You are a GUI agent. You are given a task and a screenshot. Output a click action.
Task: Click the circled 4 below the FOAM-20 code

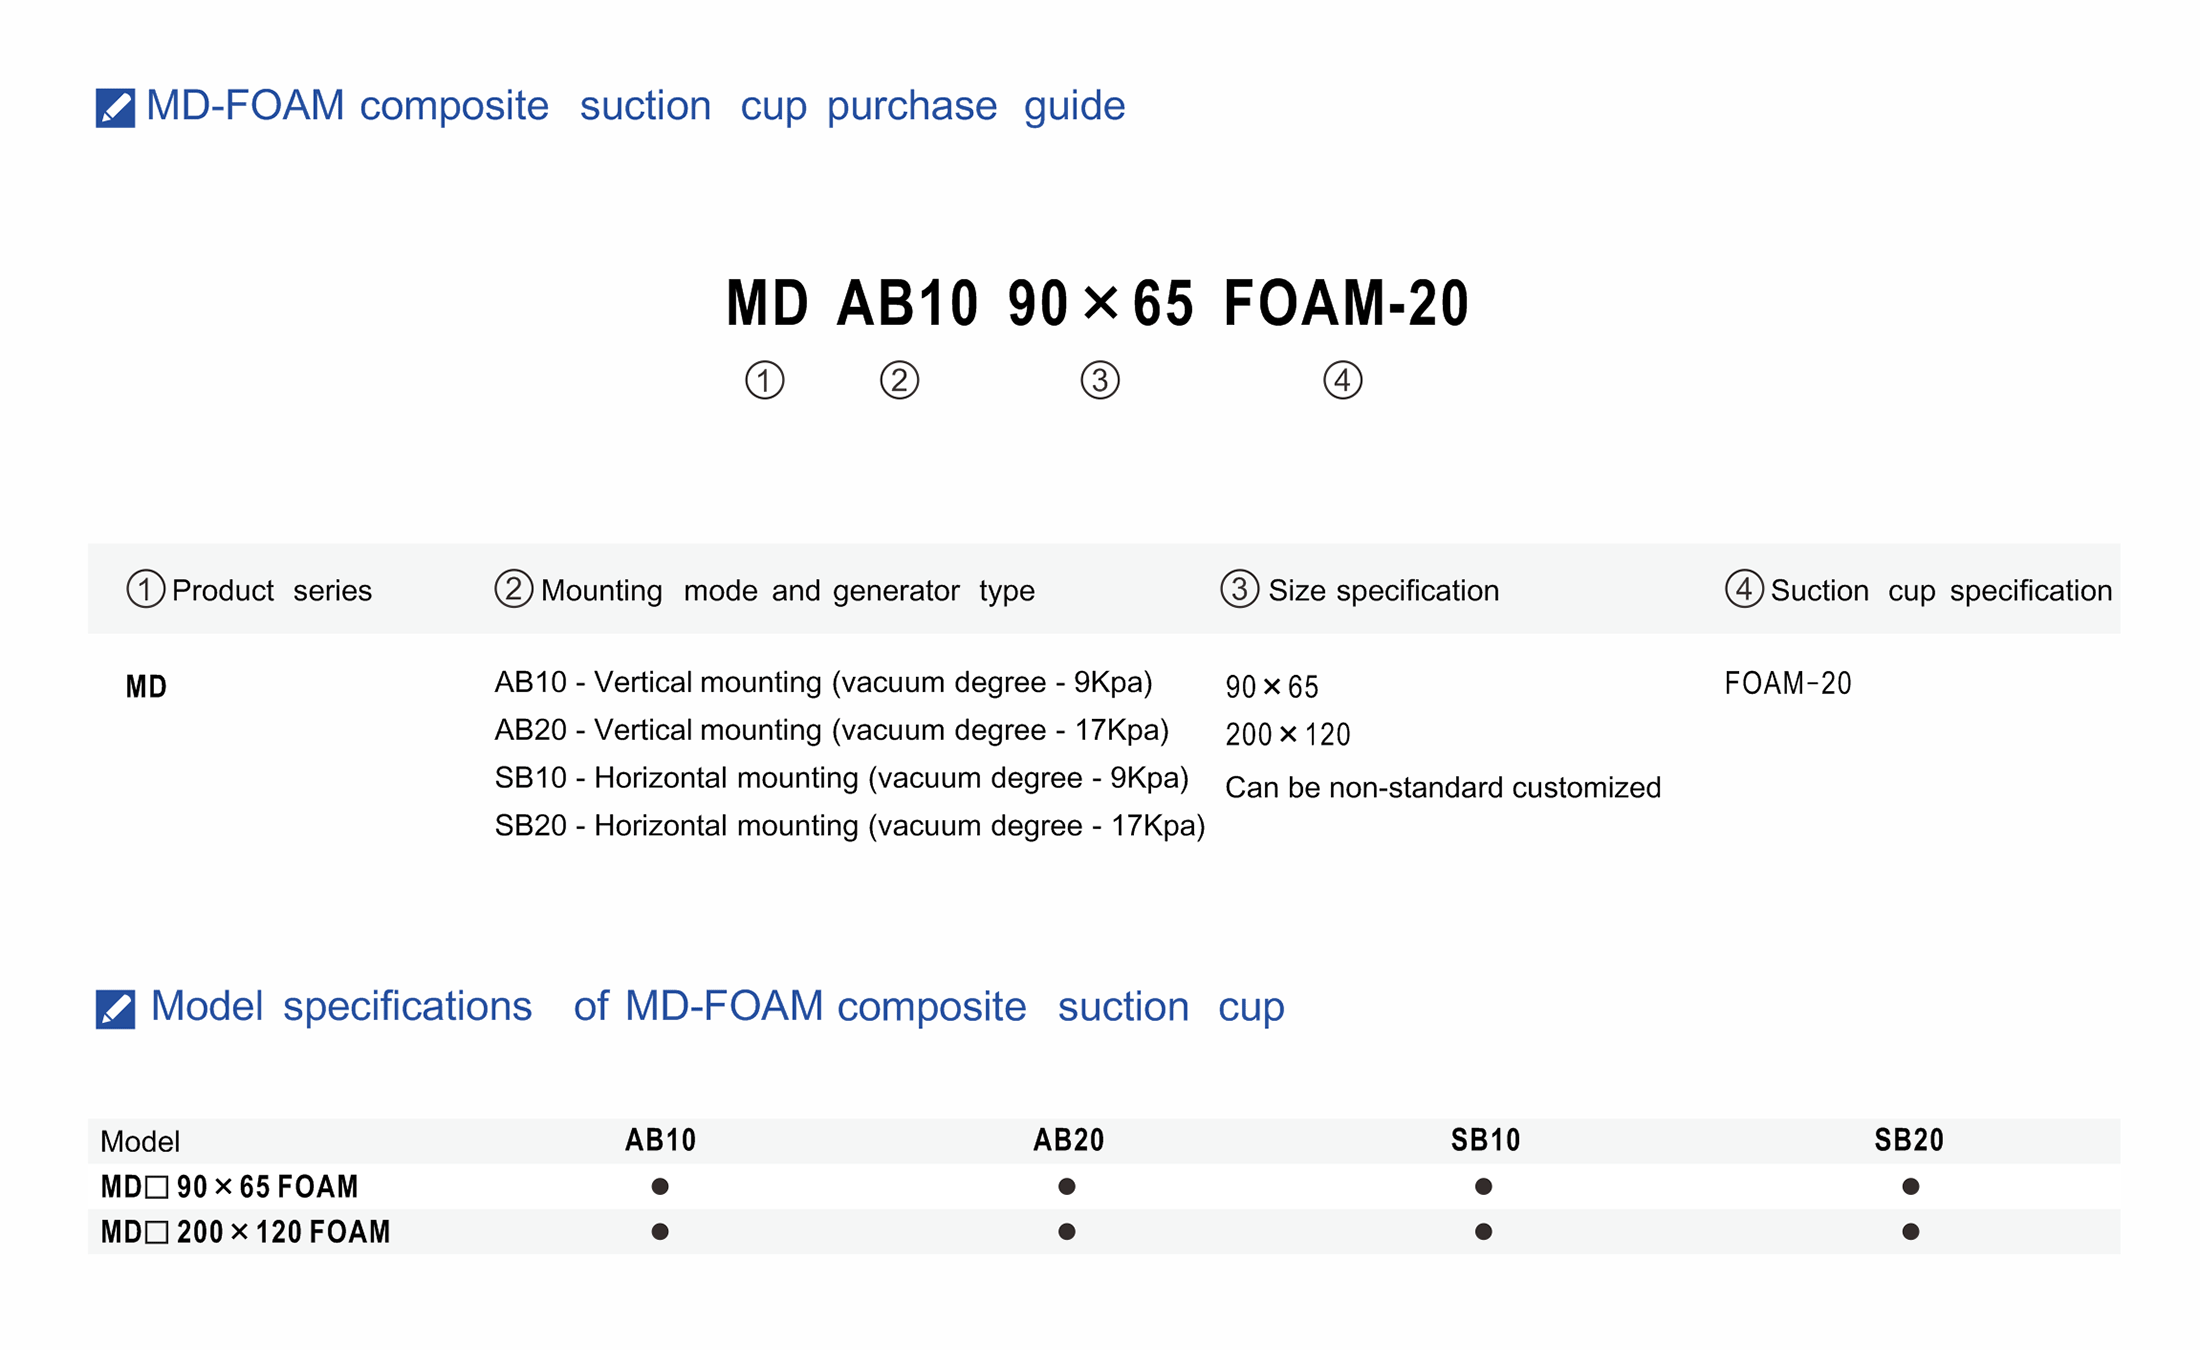click(x=1342, y=380)
